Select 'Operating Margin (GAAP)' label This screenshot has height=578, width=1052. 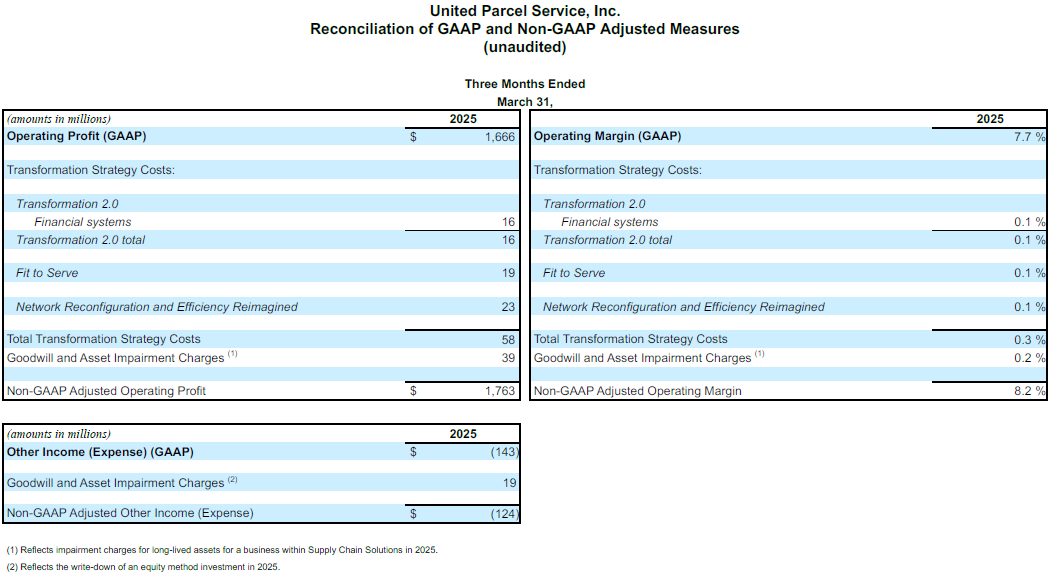(x=607, y=136)
